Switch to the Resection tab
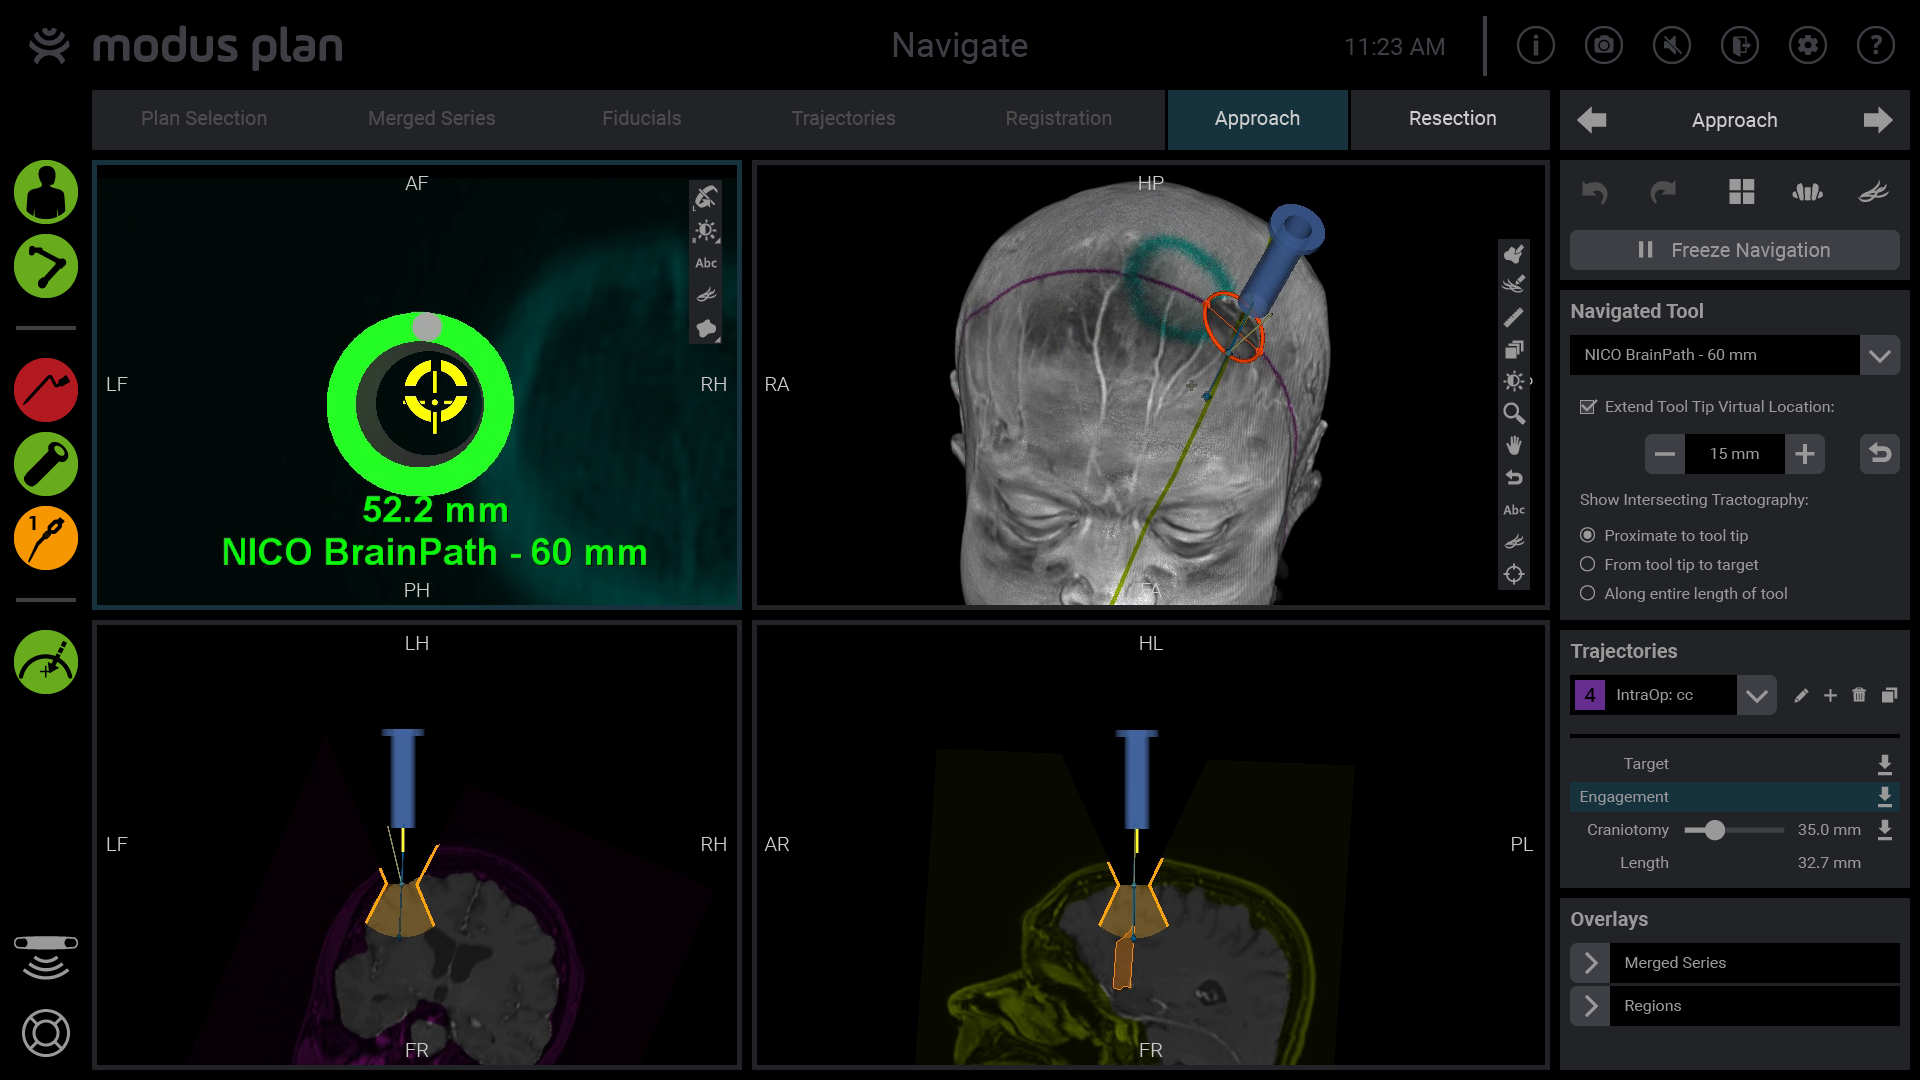The width and height of the screenshot is (1920, 1080). [x=1452, y=119]
